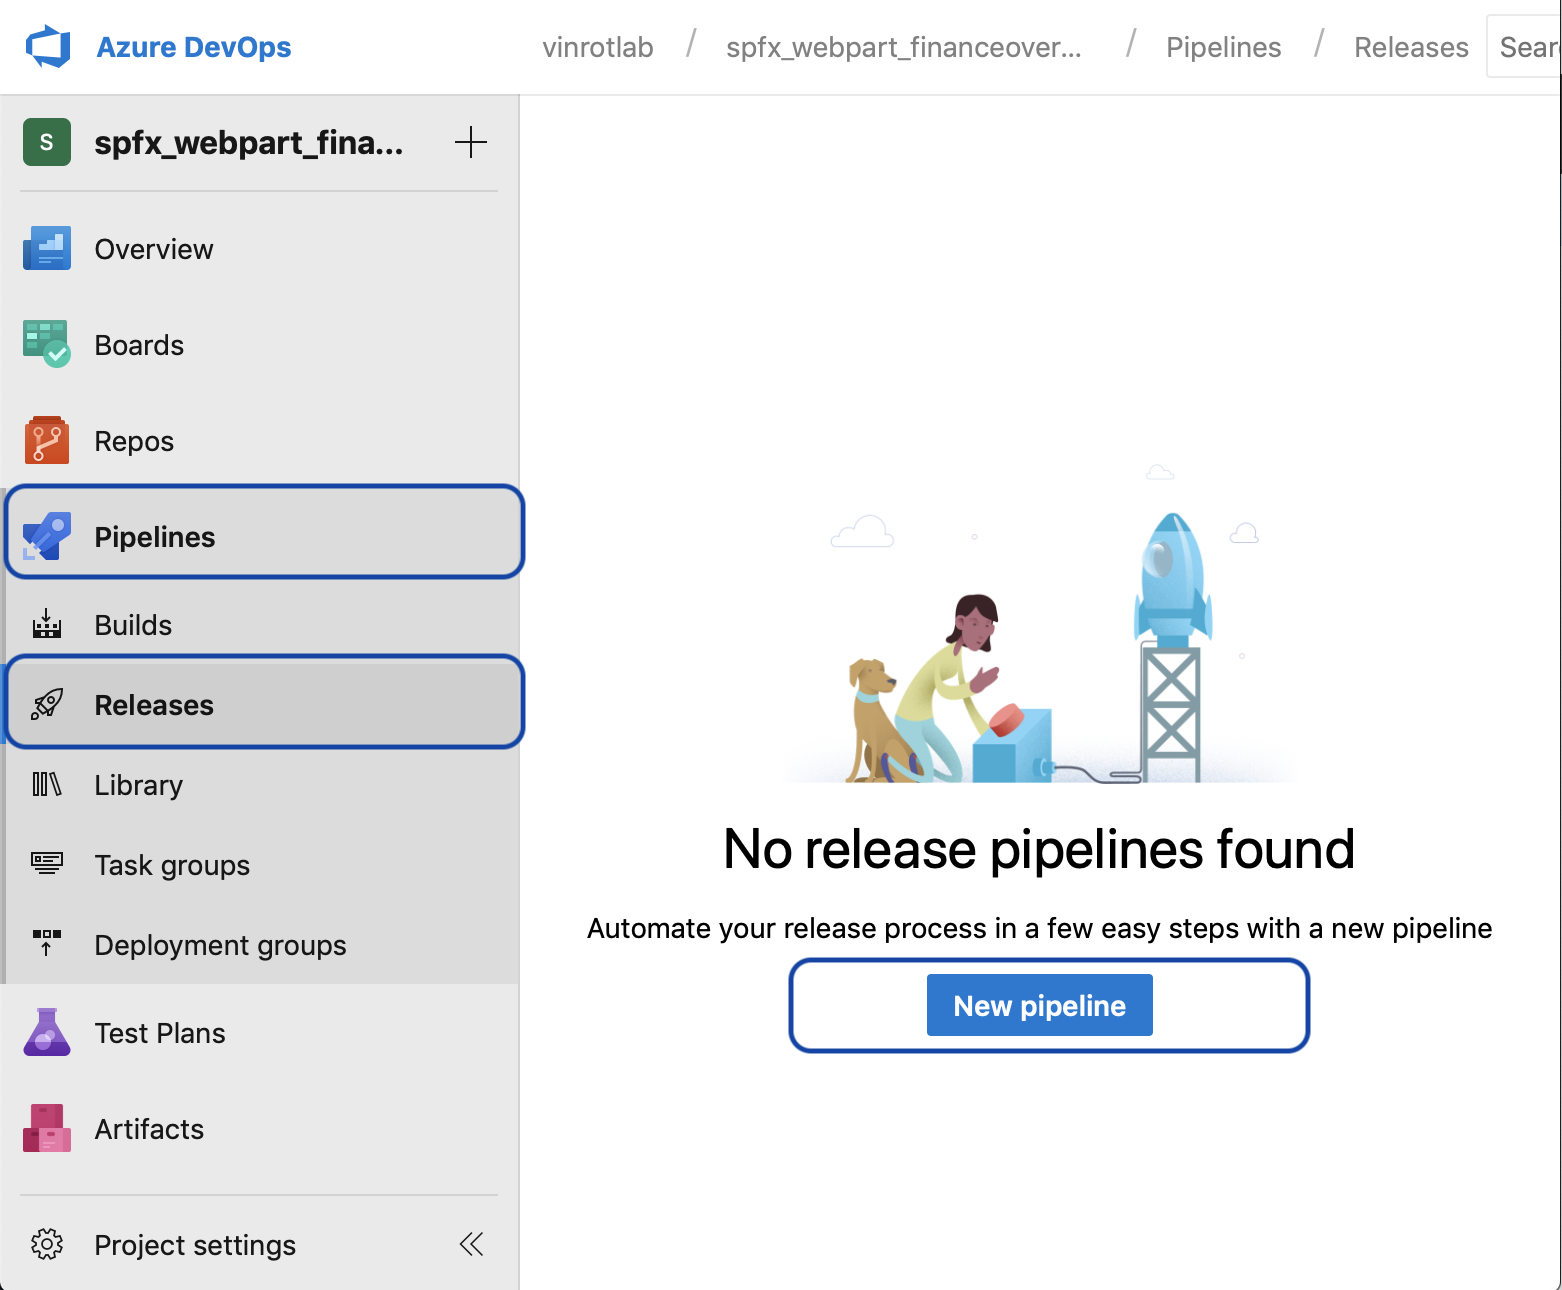Click the green project avatar tile
The image size is (1562, 1290).
coord(47,143)
